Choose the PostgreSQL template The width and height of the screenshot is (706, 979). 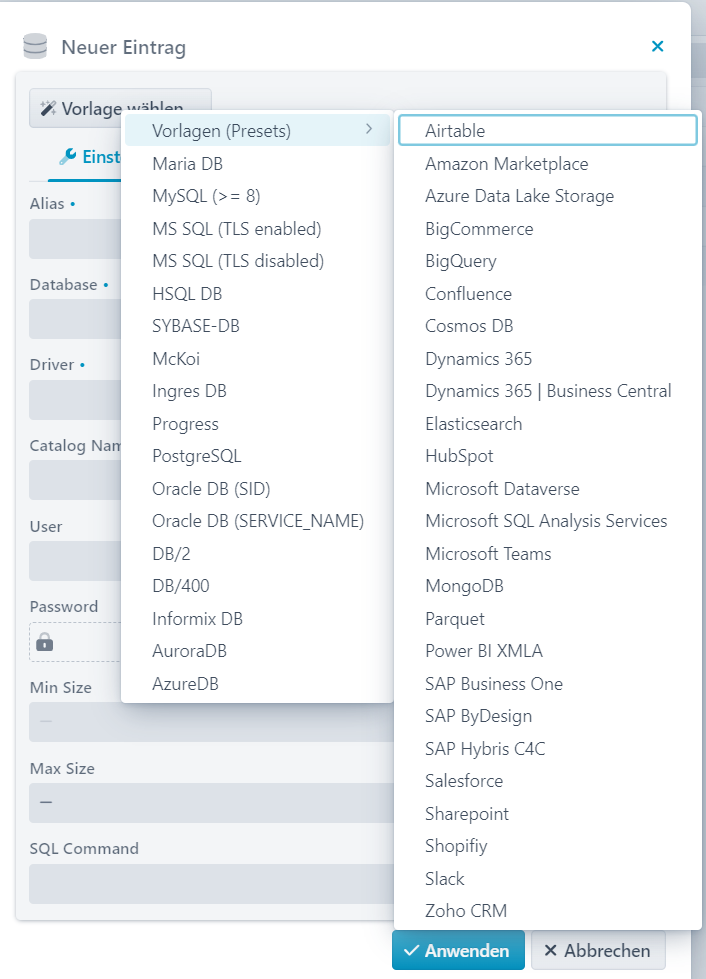tap(257, 456)
